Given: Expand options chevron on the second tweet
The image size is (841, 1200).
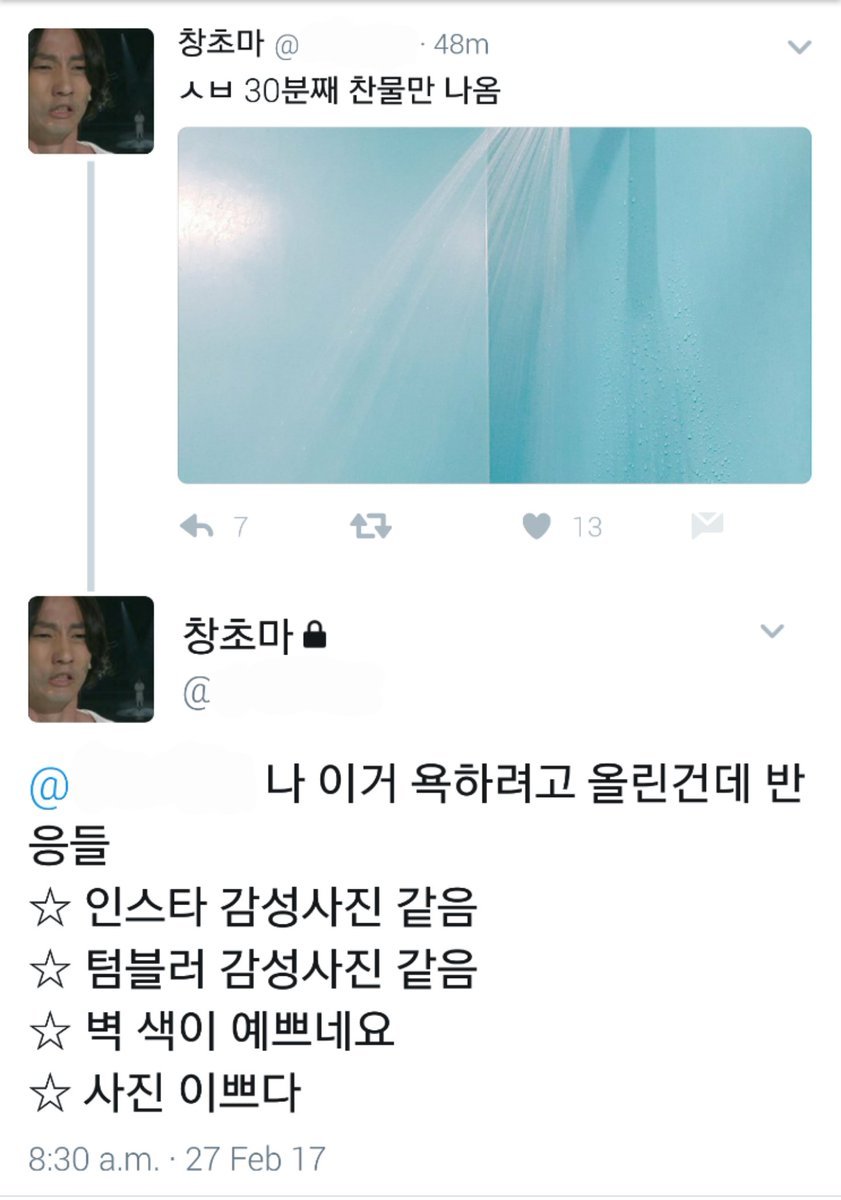Looking at the screenshot, I should [771, 631].
